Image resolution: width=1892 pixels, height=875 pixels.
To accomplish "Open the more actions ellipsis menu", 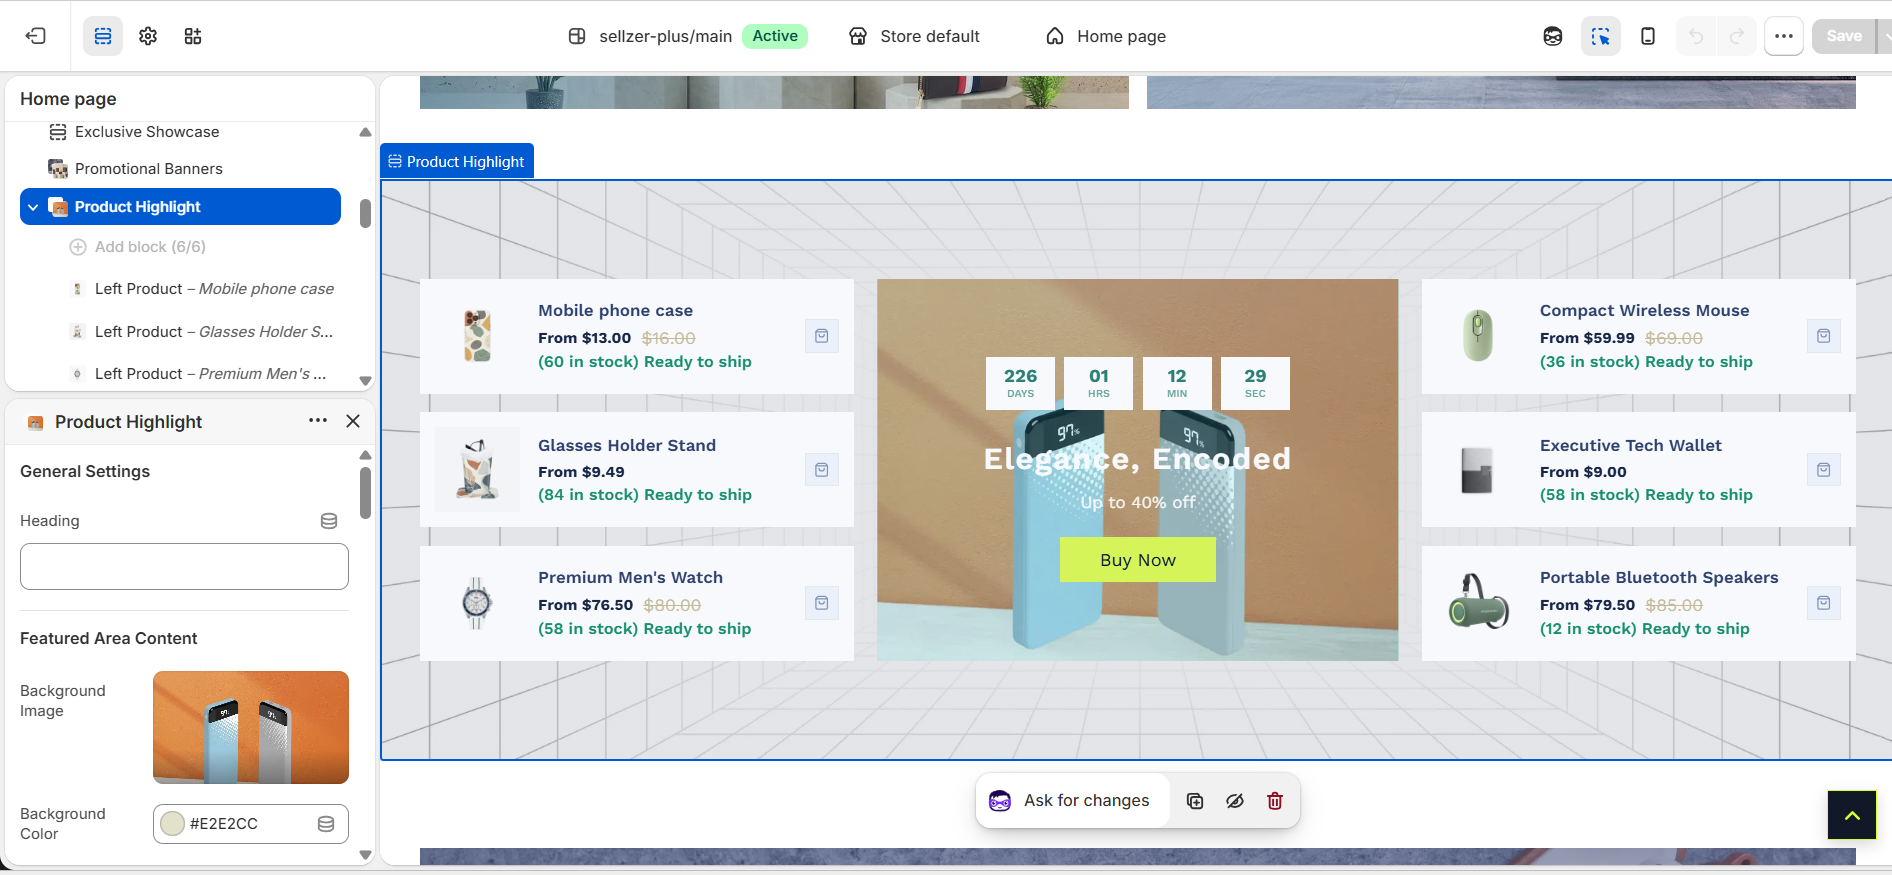I will click(1784, 36).
